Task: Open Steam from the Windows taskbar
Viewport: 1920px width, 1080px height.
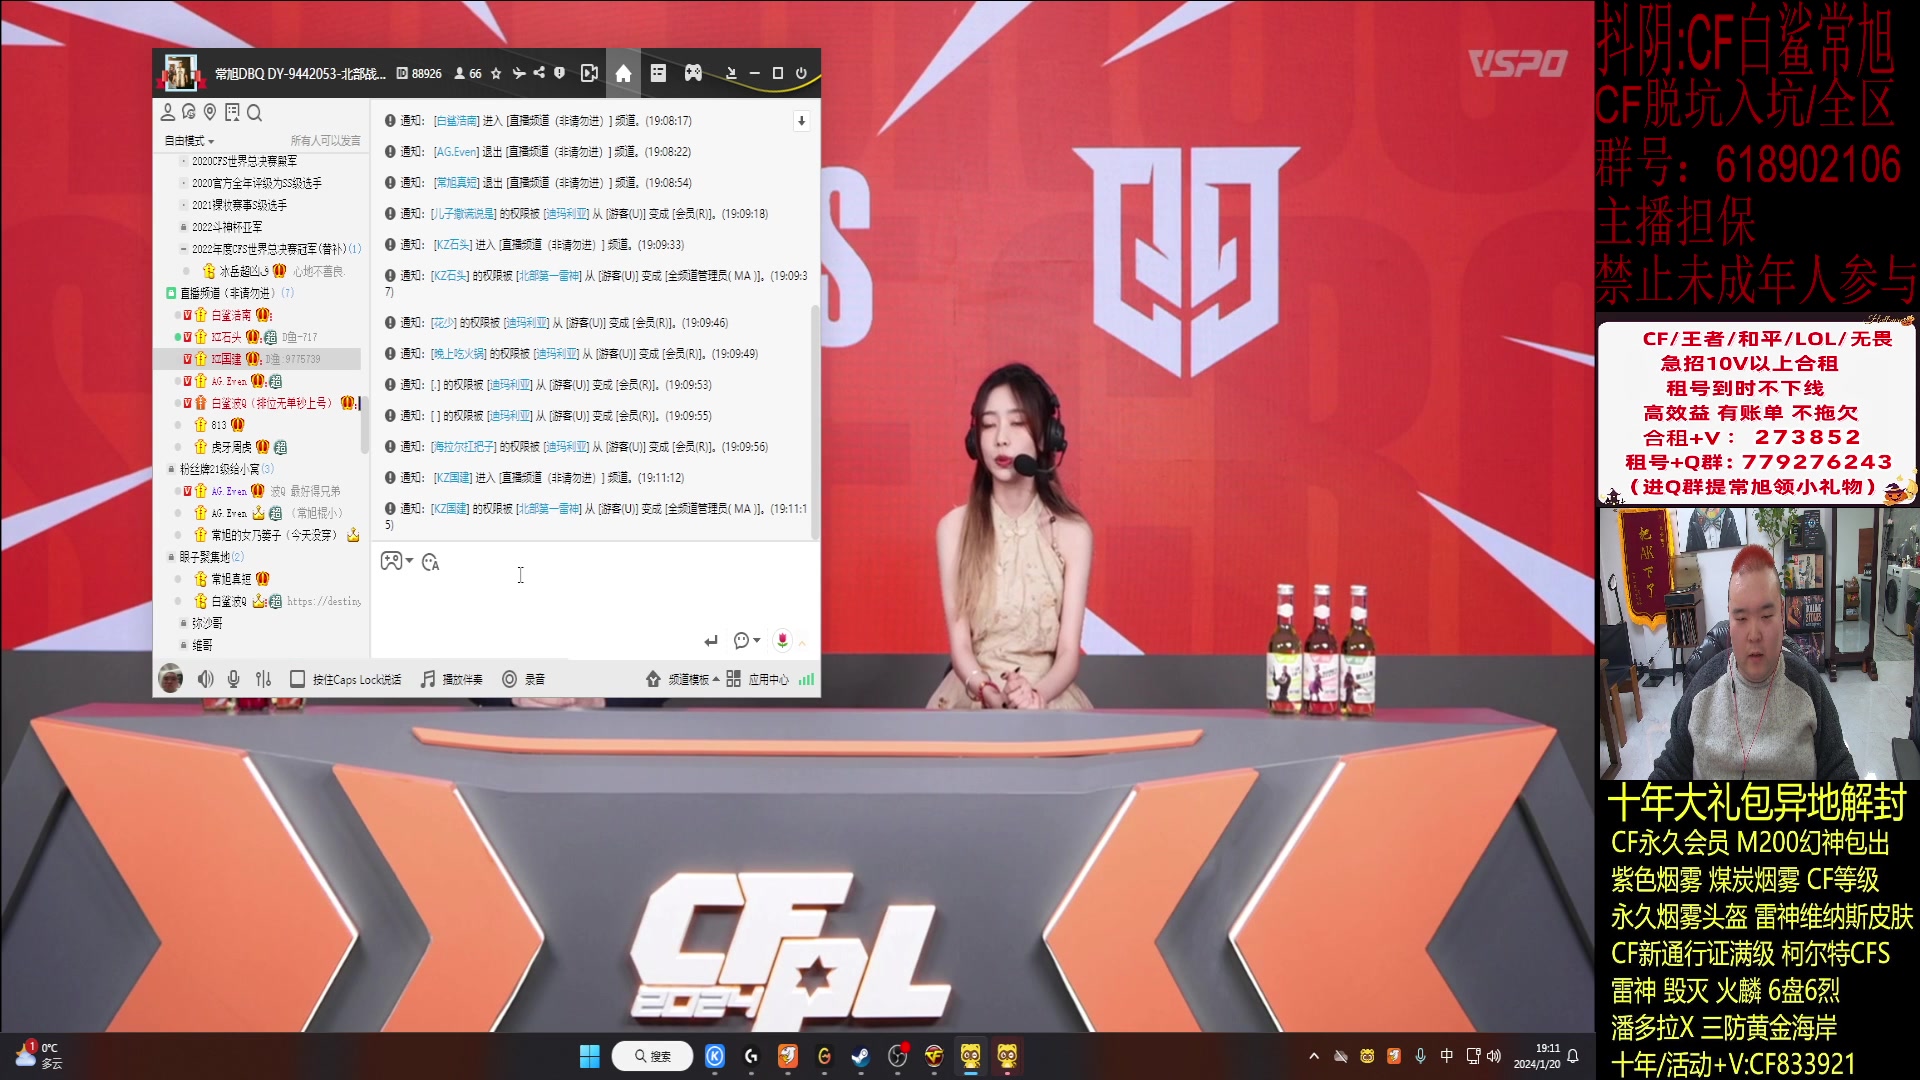Action: pos(860,1056)
